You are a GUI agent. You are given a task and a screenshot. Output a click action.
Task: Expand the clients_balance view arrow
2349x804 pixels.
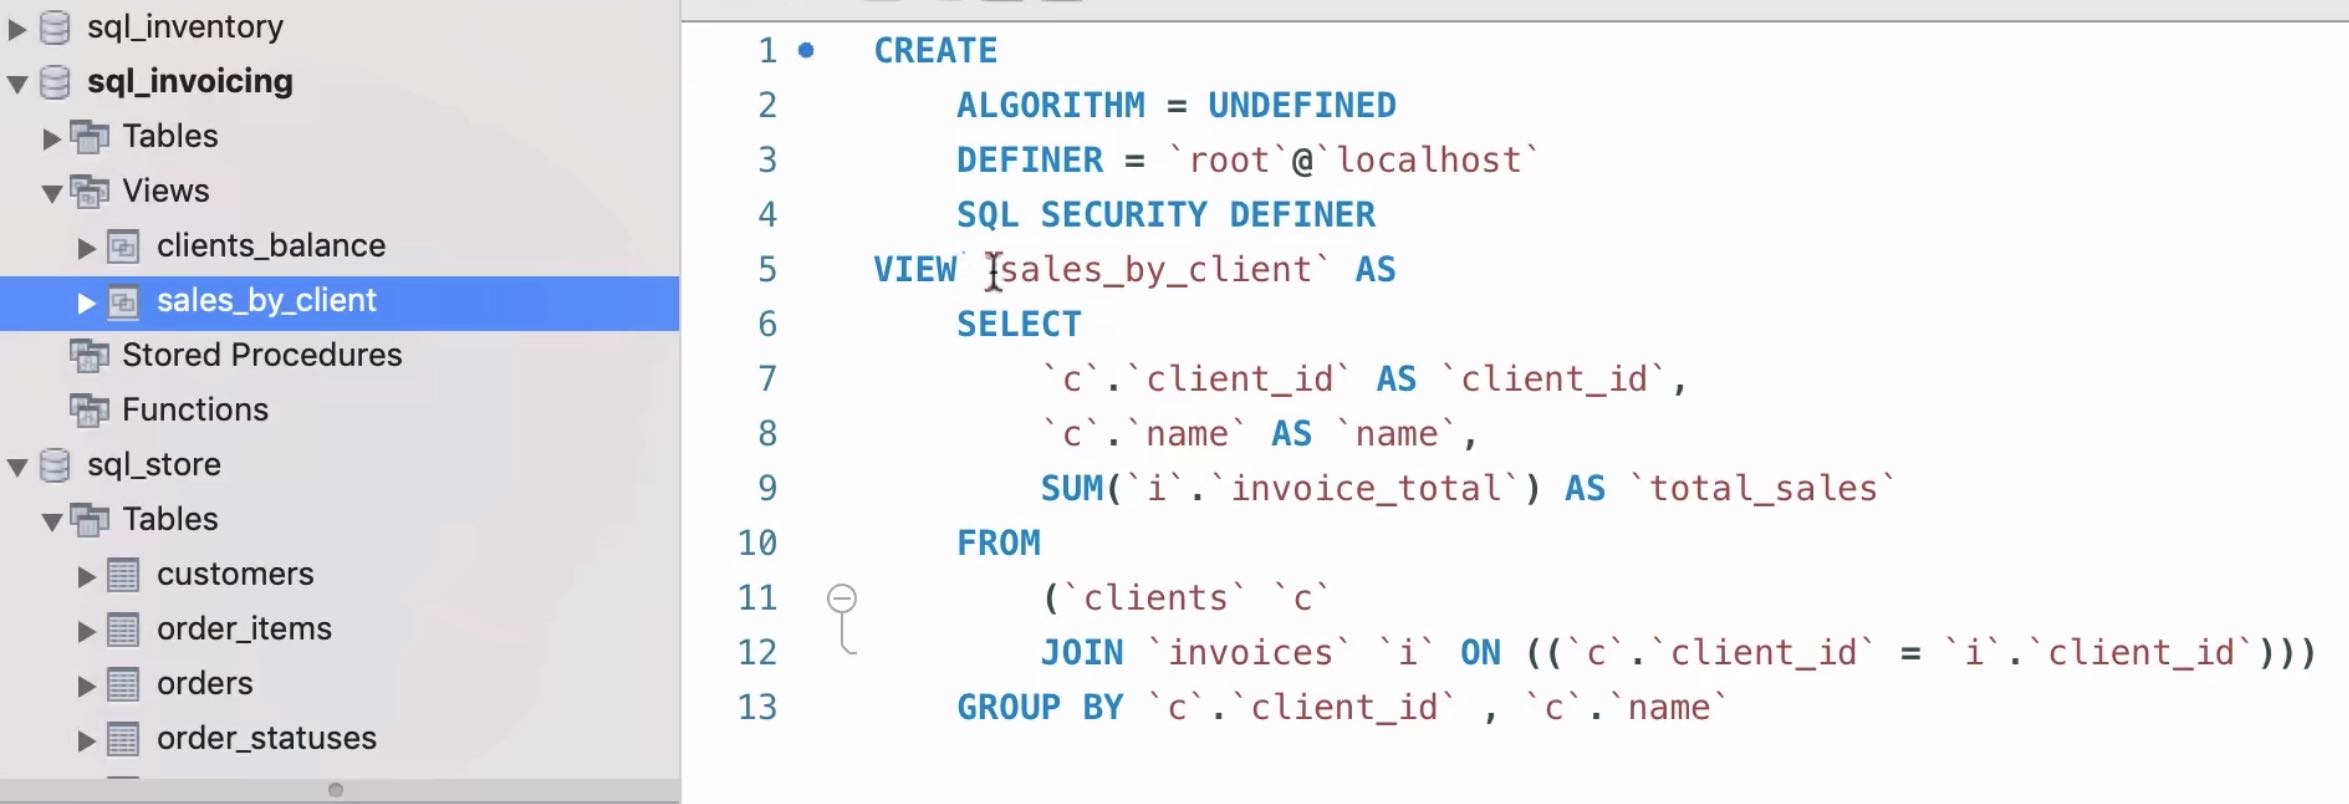coord(87,248)
